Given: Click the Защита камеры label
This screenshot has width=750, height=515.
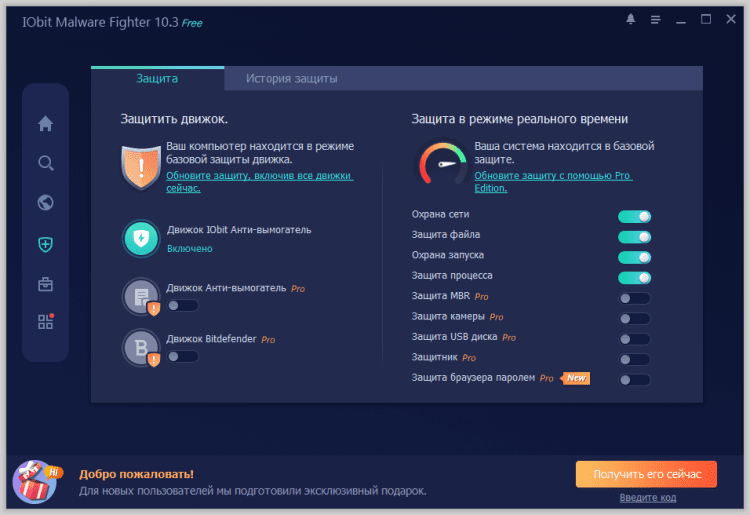Looking at the screenshot, I should tap(448, 316).
